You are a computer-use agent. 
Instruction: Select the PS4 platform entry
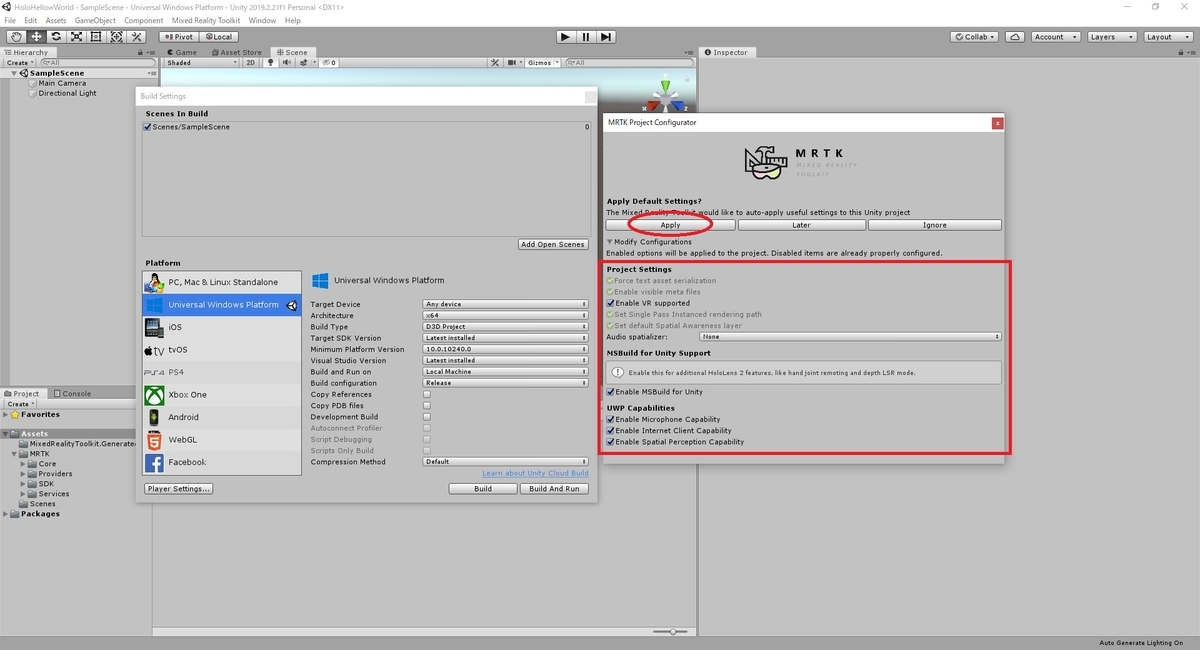pyautogui.click(x=222, y=372)
